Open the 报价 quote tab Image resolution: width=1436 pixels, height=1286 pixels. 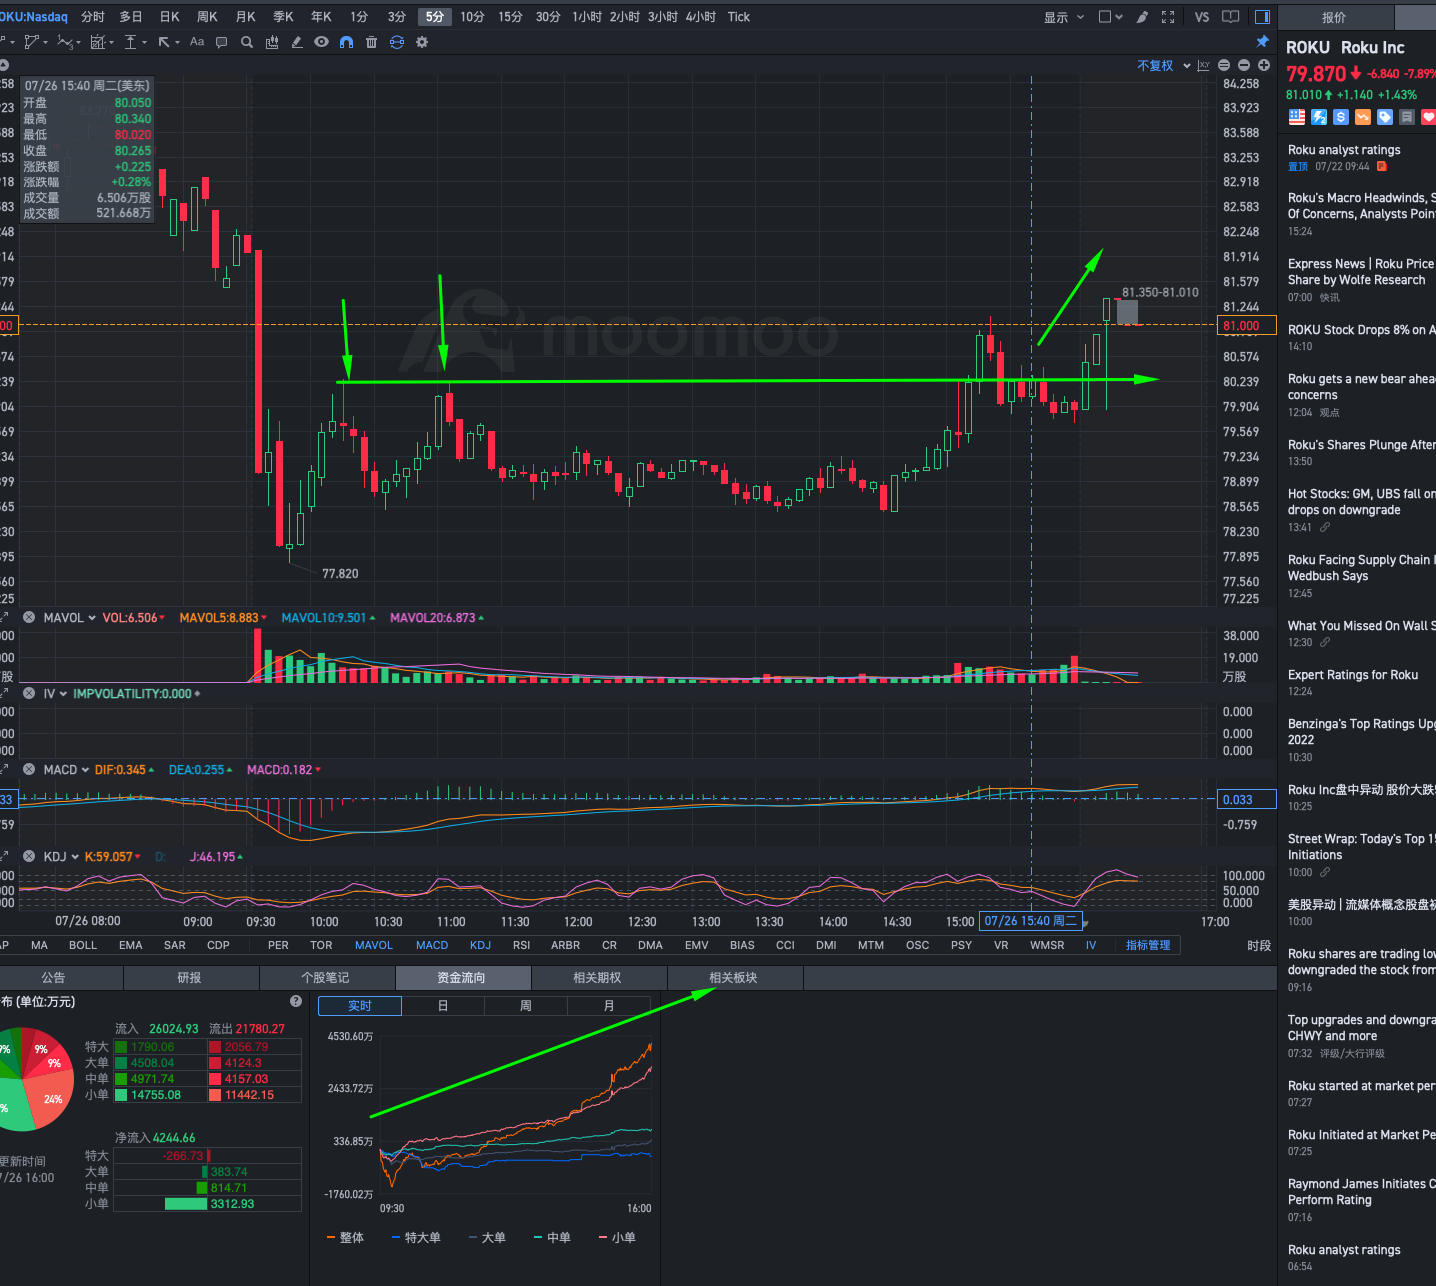pyautogui.click(x=1334, y=17)
